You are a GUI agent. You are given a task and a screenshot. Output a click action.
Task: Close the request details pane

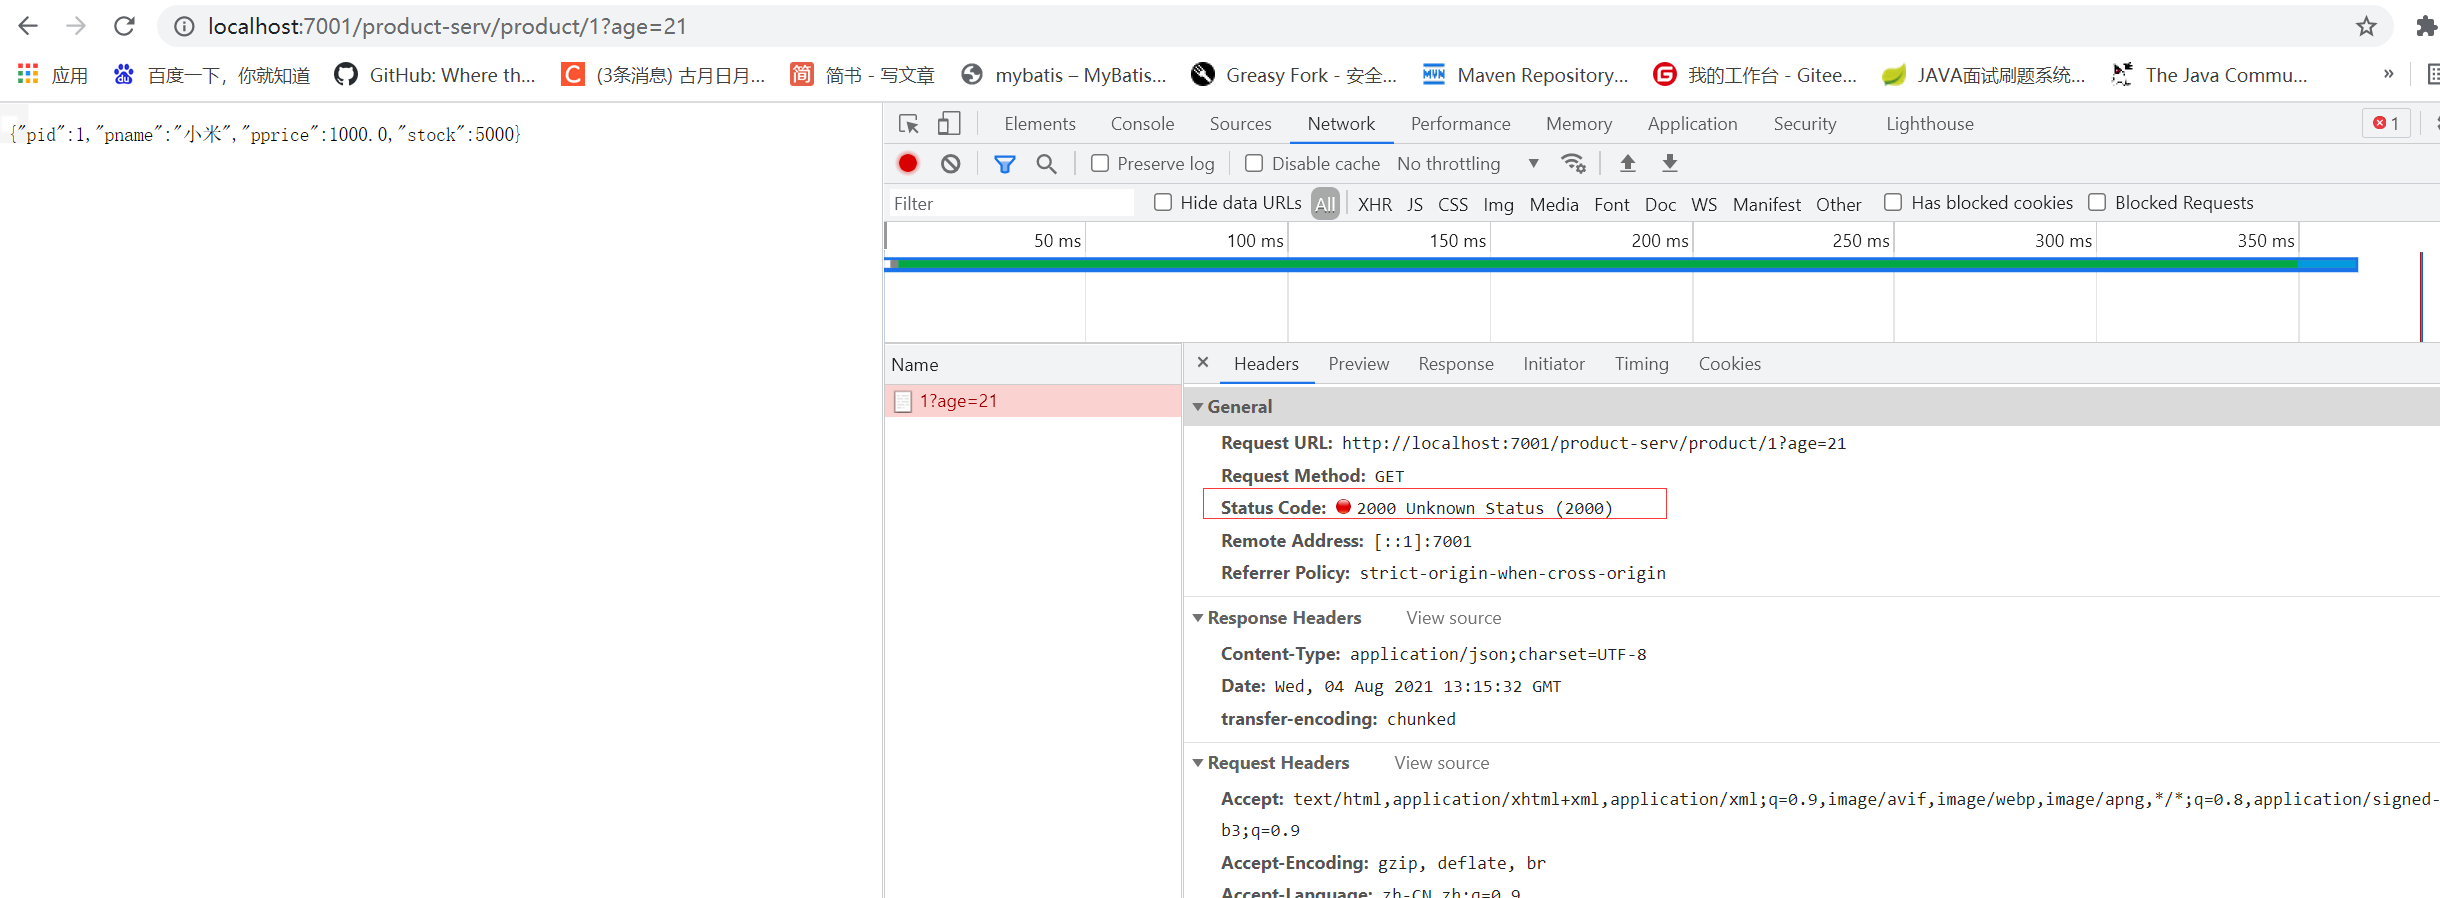point(1203,363)
